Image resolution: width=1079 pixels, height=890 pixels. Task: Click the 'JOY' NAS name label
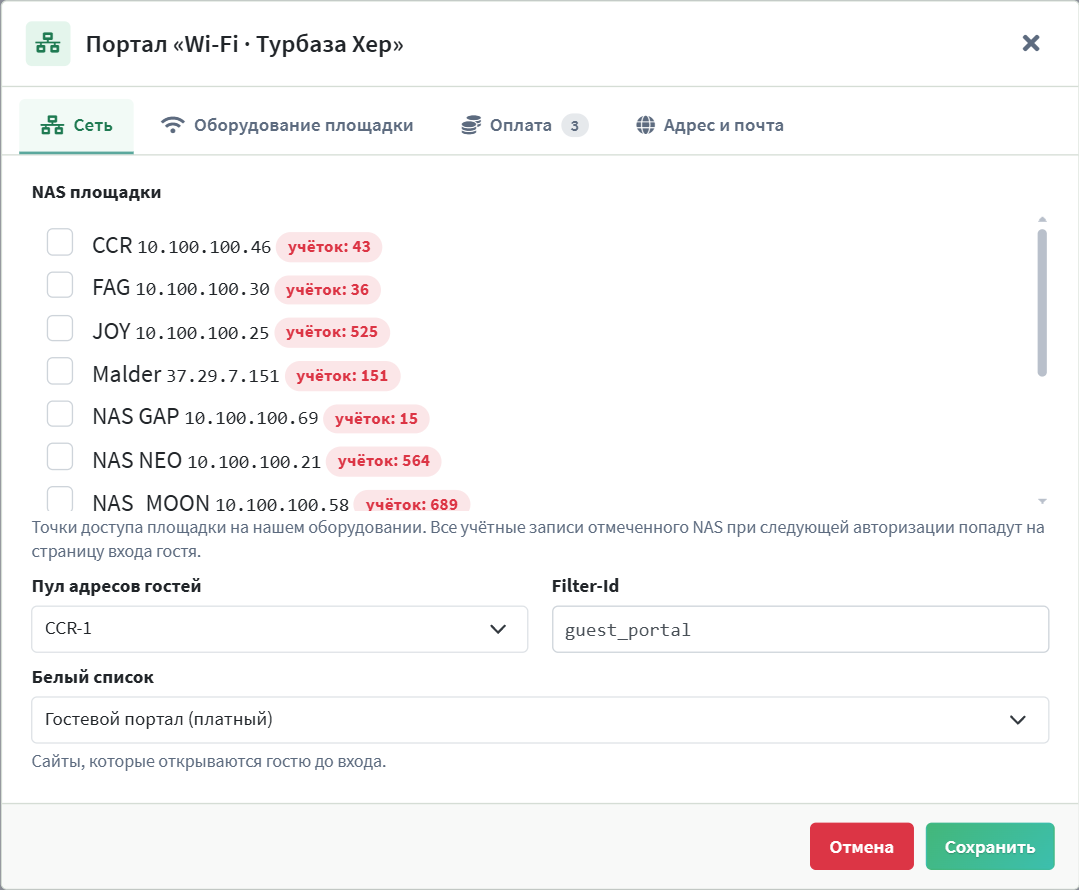[x=111, y=332]
